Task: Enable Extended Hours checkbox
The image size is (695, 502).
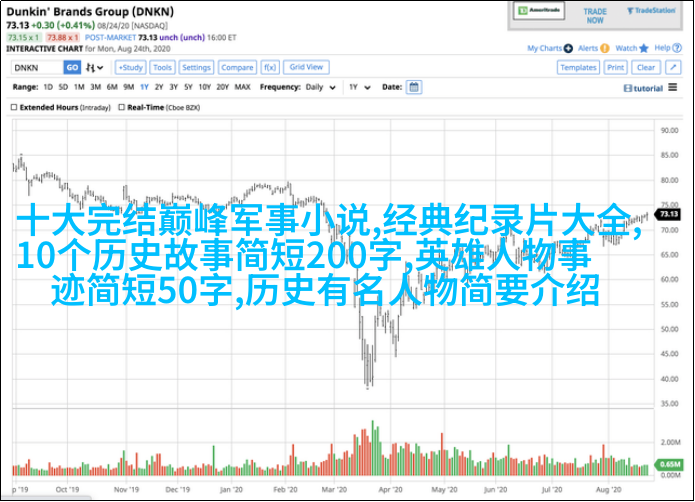Action: point(14,107)
